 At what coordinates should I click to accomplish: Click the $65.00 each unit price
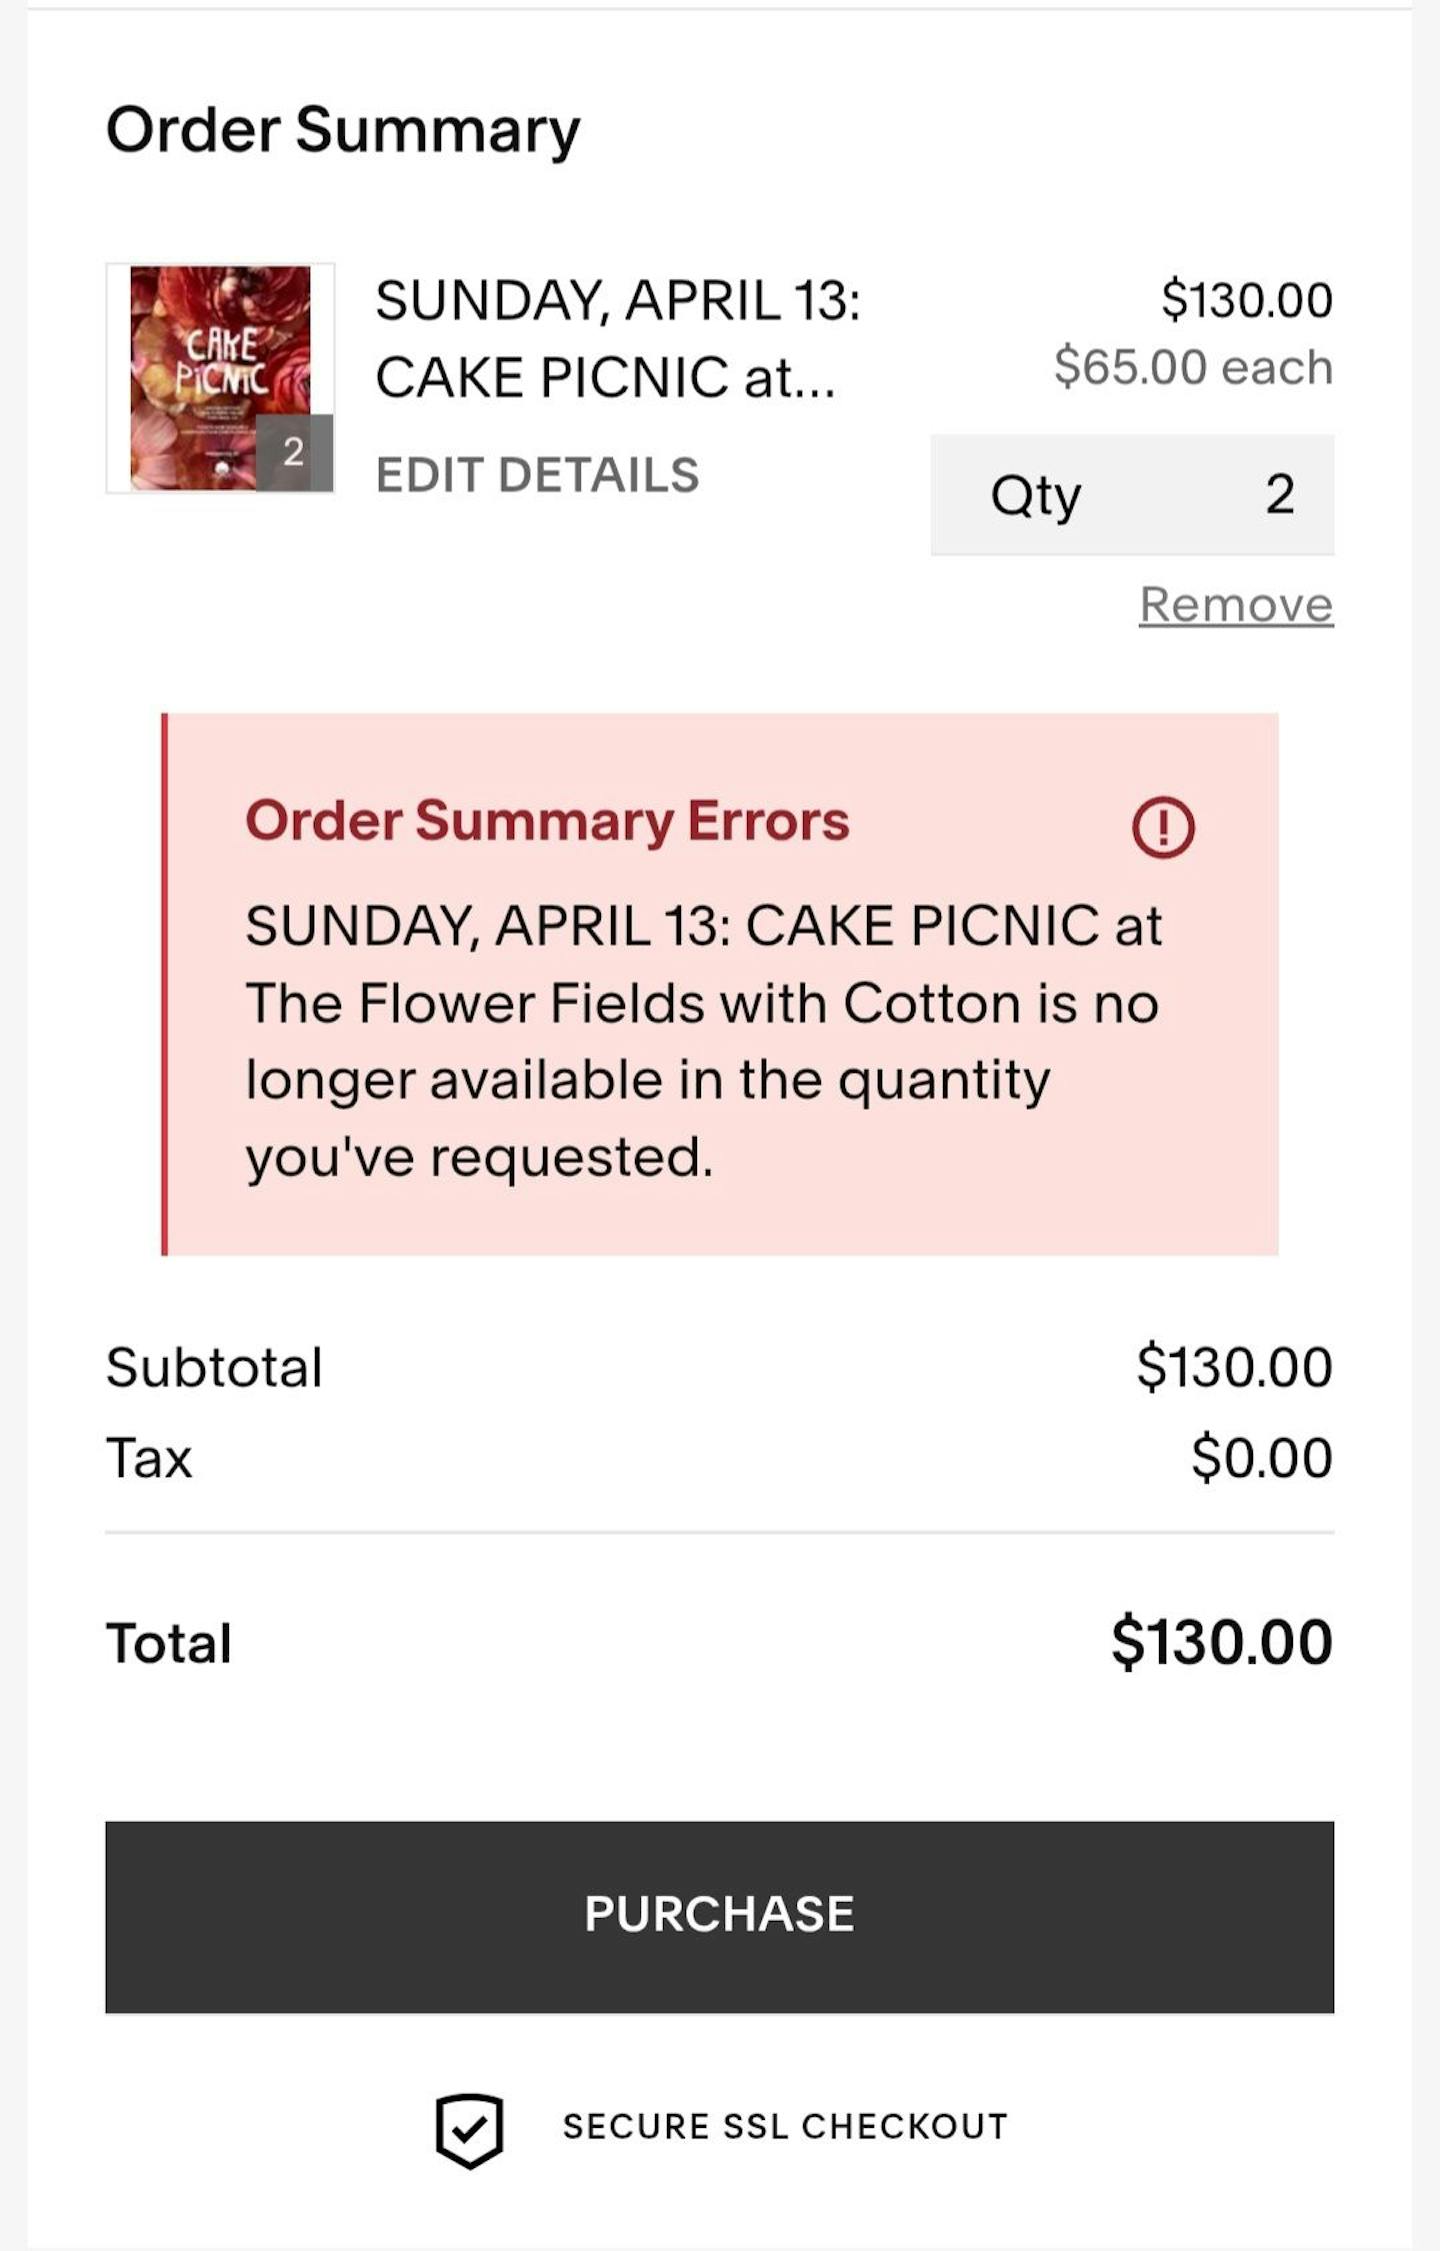[x=1193, y=367]
